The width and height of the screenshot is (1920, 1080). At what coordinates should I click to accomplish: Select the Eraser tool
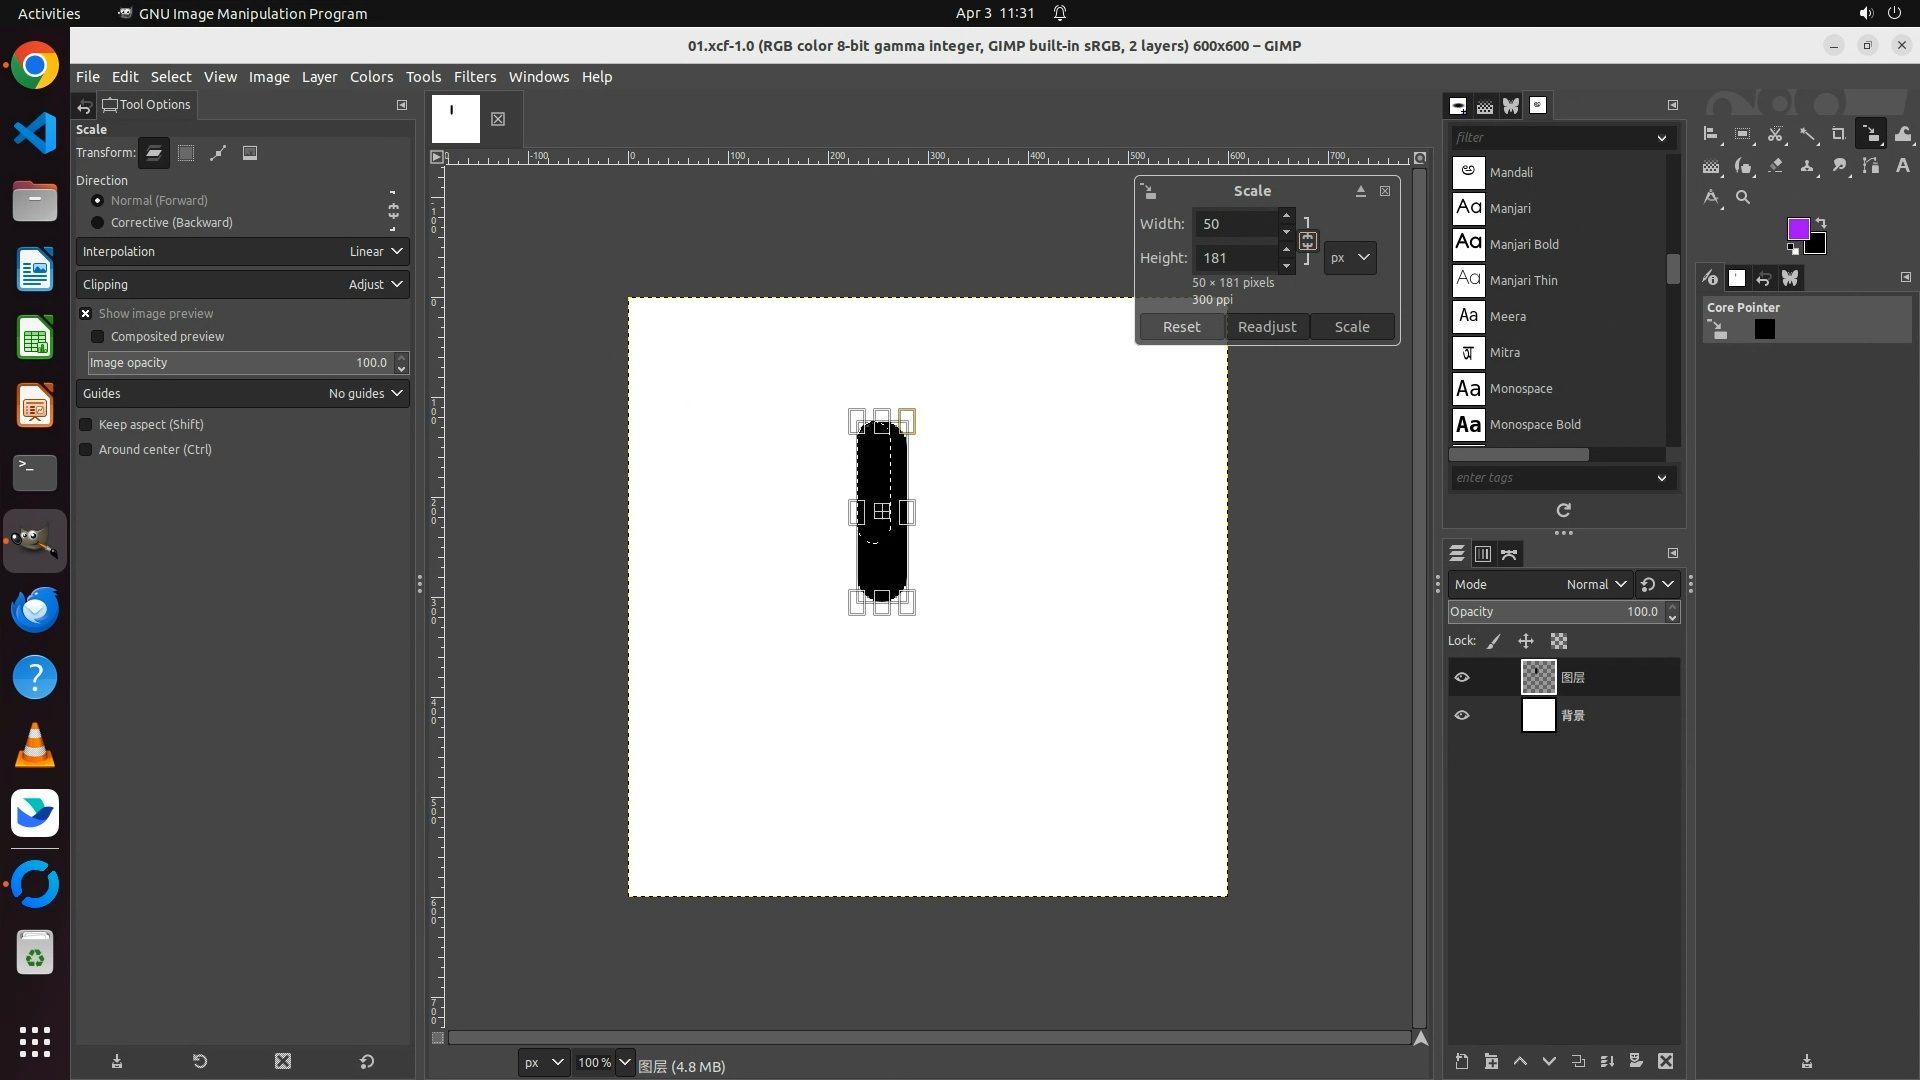coord(1775,166)
